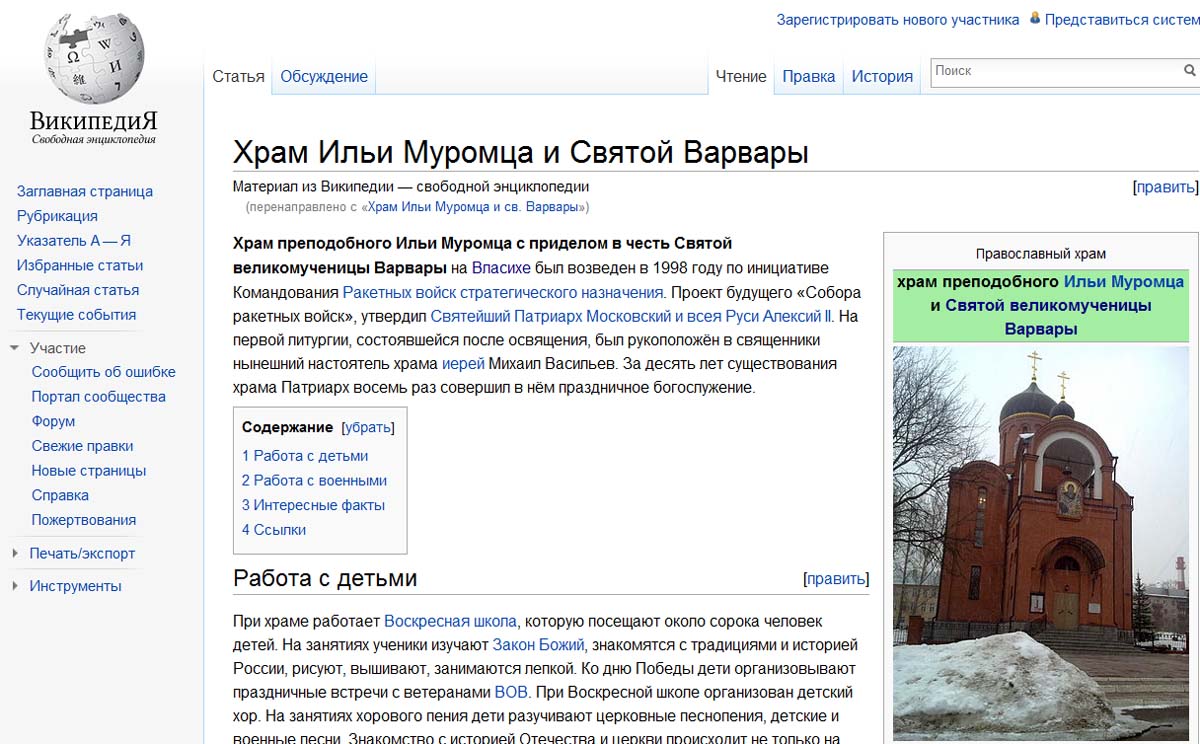The height and width of the screenshot is (744, 1200).
Task: Open Портал сообщества link
Action: click(x=99, y=397)
